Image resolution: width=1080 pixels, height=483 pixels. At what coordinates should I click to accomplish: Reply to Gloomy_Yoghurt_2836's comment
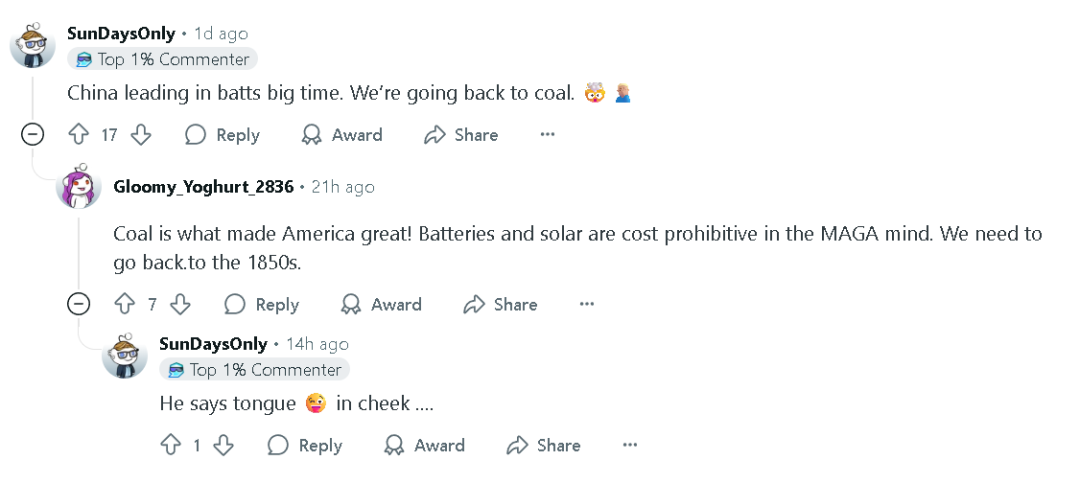tap(262, 304)
